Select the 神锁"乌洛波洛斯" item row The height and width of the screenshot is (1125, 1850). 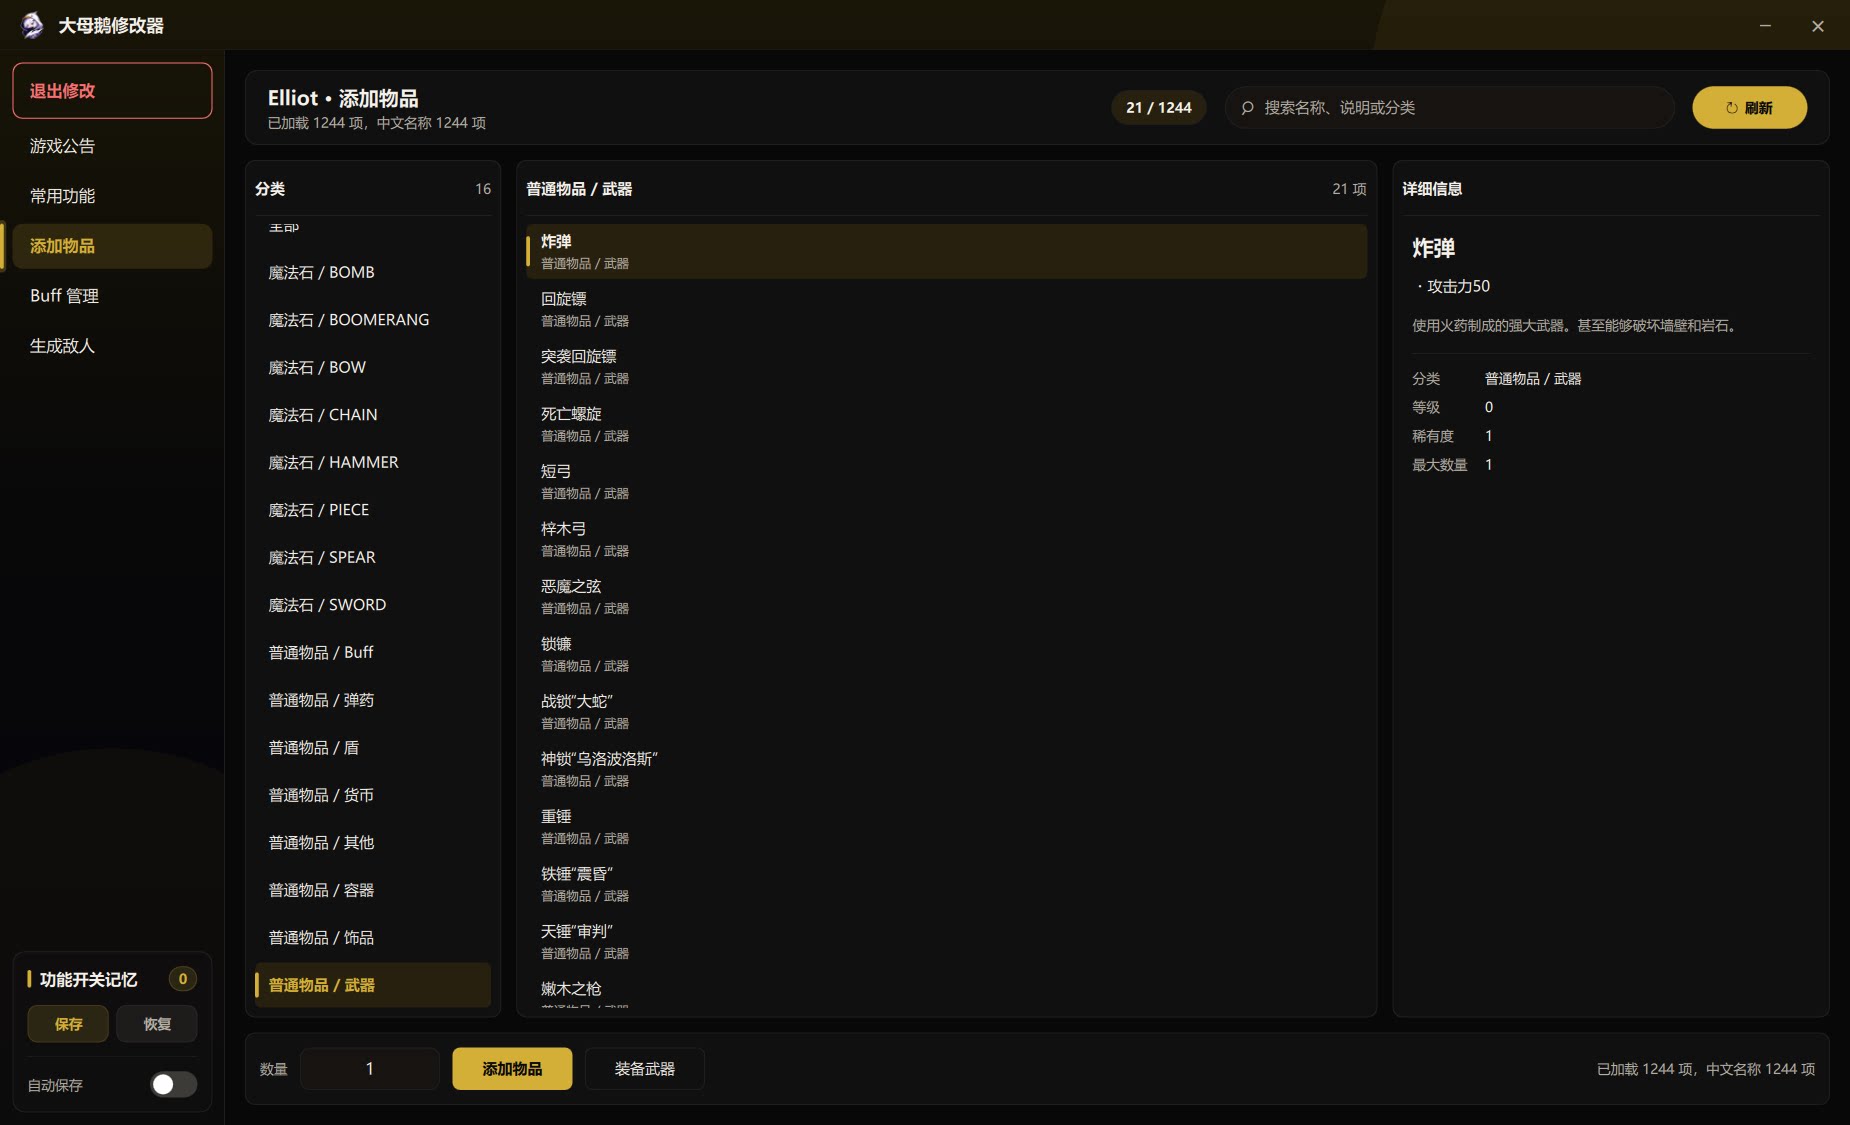[x=946, y=769]
